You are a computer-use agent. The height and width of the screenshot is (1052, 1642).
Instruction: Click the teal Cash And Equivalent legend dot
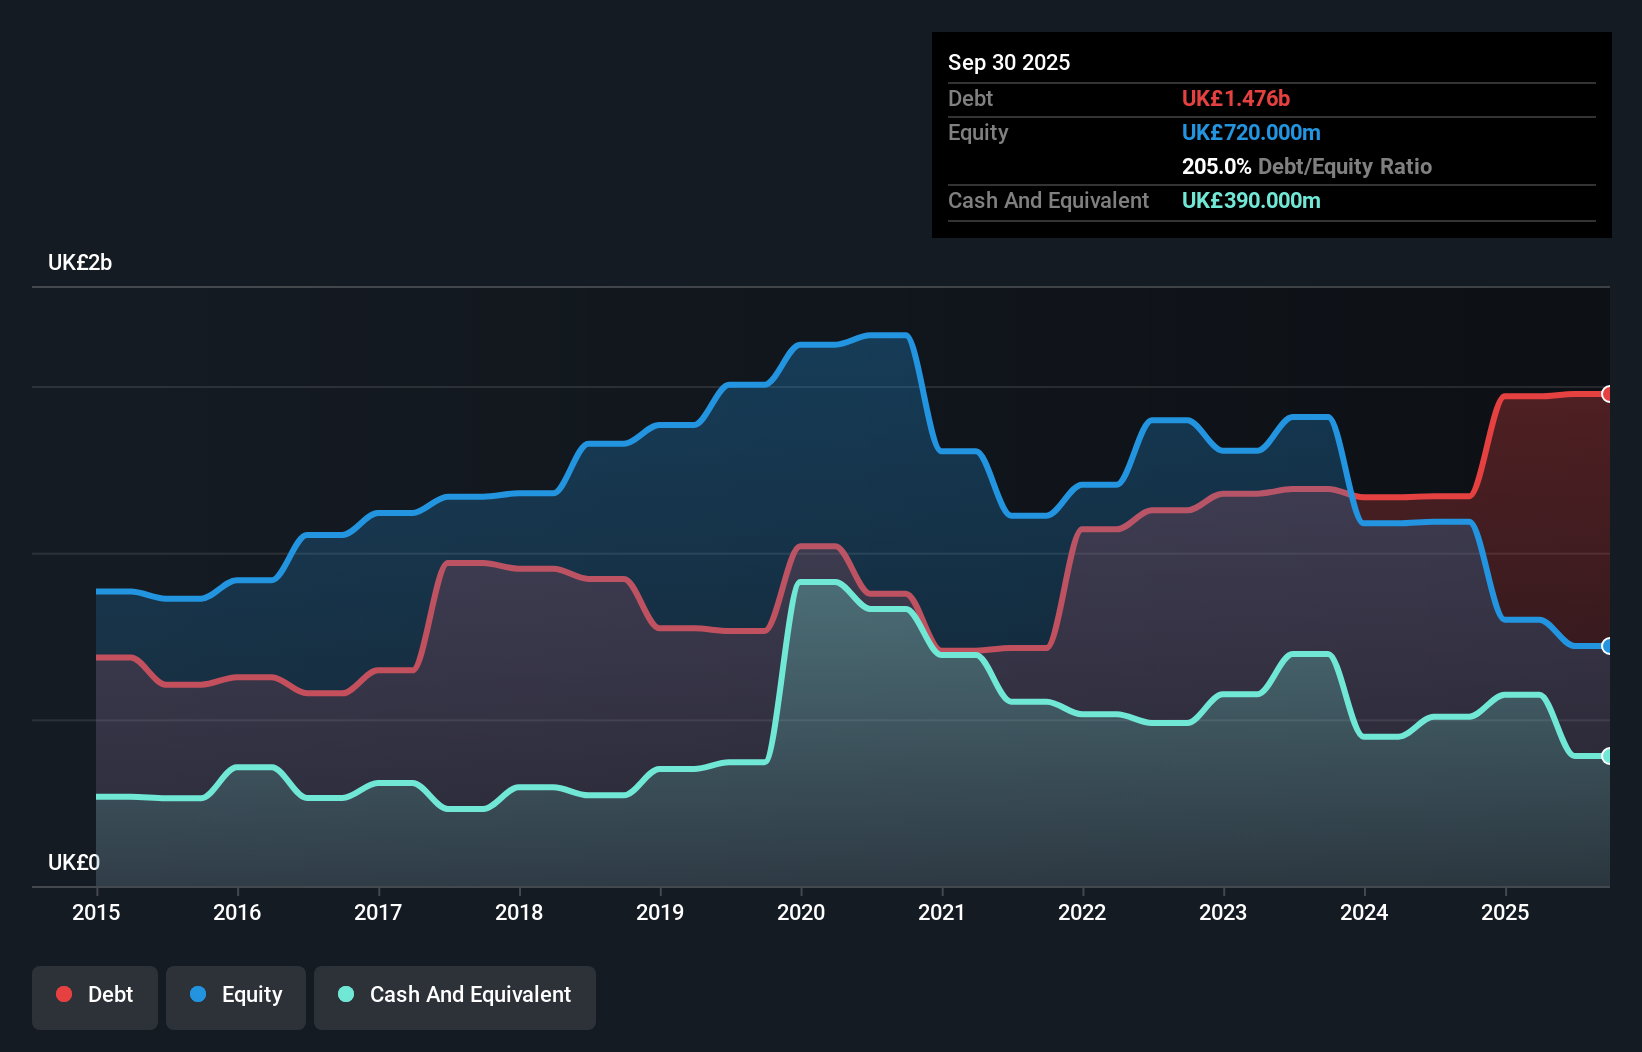pos(346,994)
